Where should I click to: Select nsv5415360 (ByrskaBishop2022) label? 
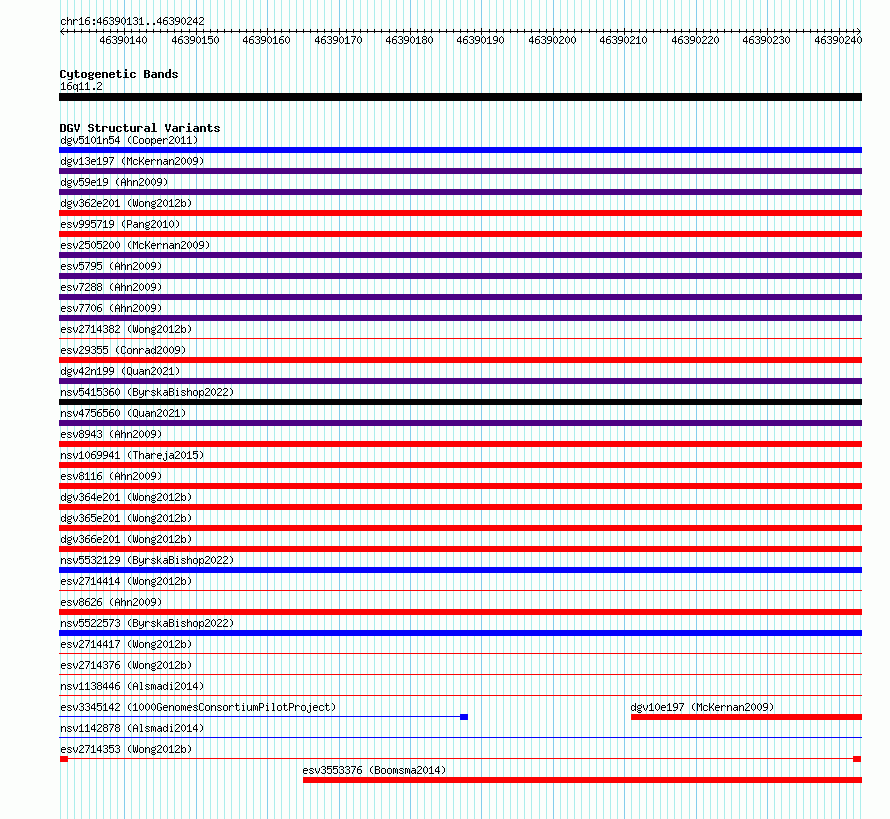pyautogui.click(x=147, y=392)
